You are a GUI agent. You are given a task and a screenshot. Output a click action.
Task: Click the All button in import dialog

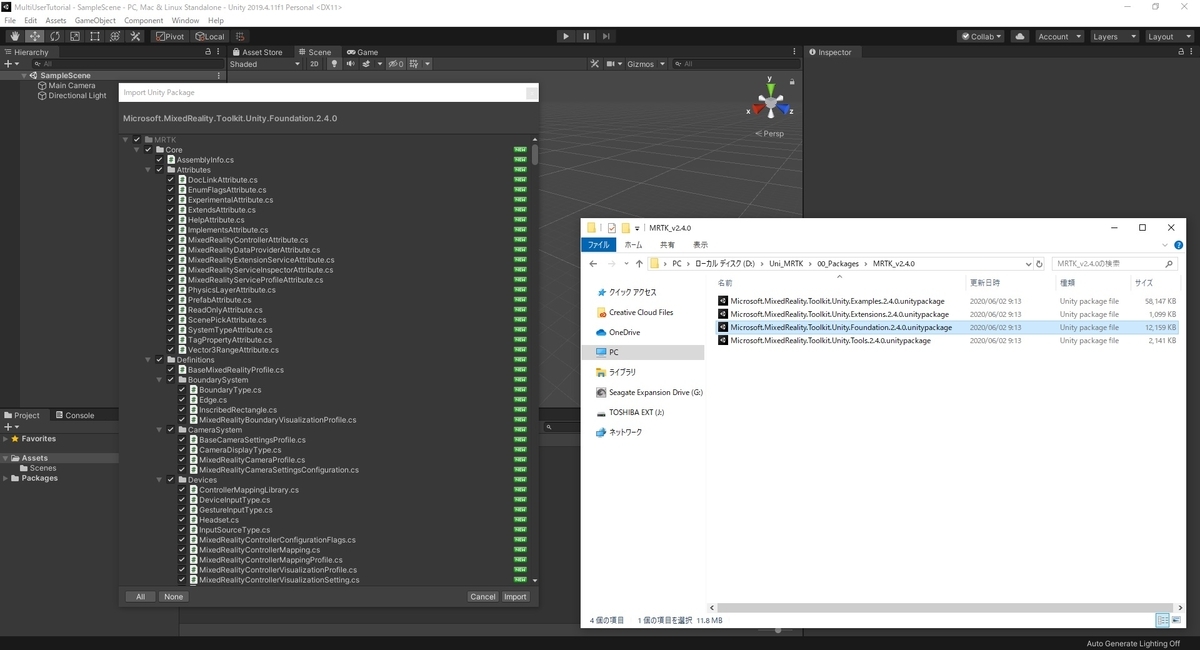click(x=140, y=596)
